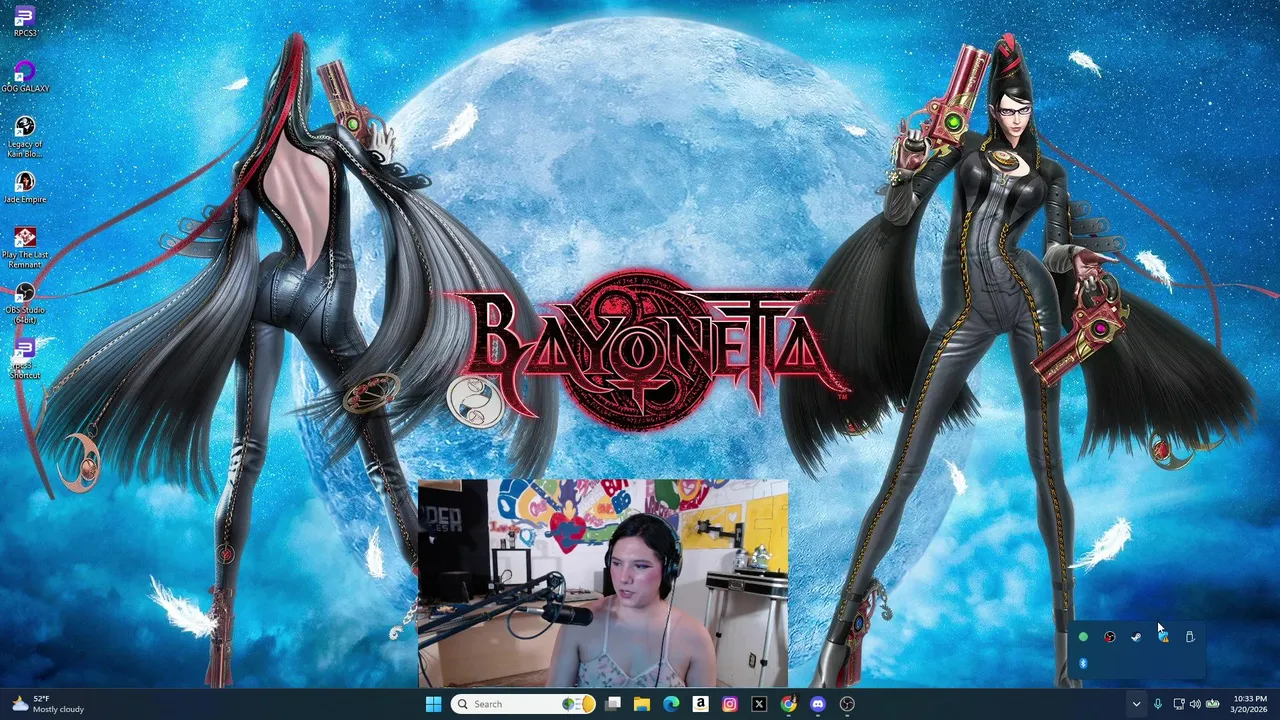Viewport: 1280px width, 720px height.
Task: Open Steam from the tray overflow
Action: pyautogui.click(x=1136, y=637)
